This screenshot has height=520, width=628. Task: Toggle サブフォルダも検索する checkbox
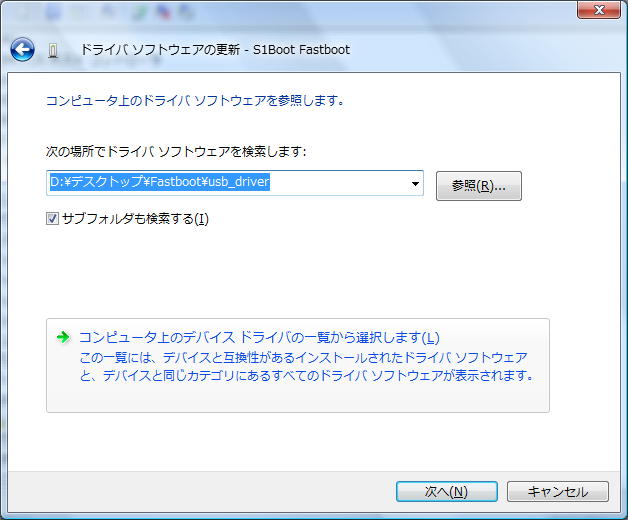pyautogui.click(x=52, y=219)
